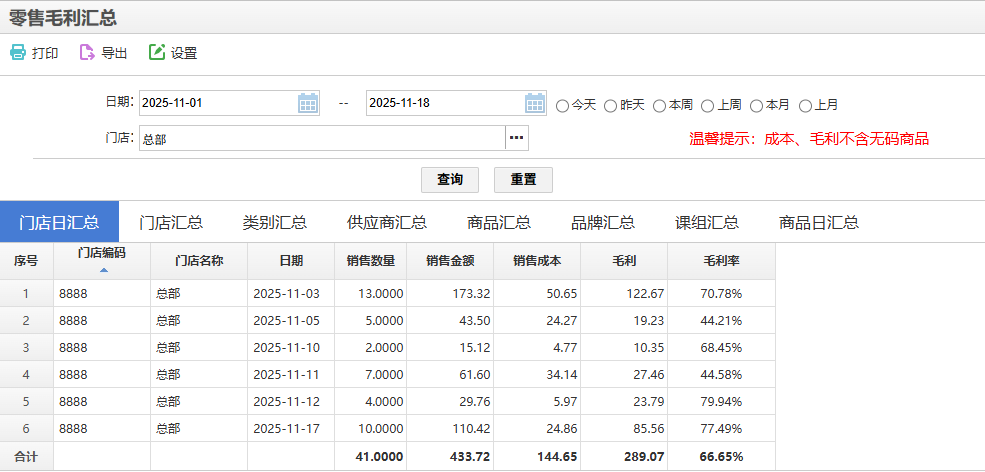Click the 门店 store input field
Image resolution: width=985 pixels, height=472 pixels.
[321, 138]
